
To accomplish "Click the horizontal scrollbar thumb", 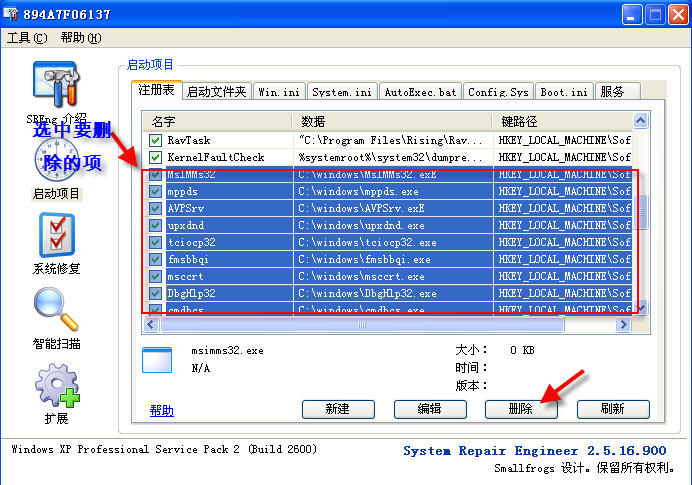I will tap(362, 324).
